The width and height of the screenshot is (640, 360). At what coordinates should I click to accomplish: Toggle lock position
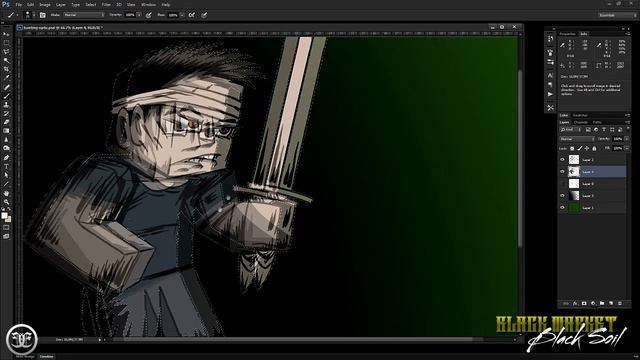click(587, 148)
